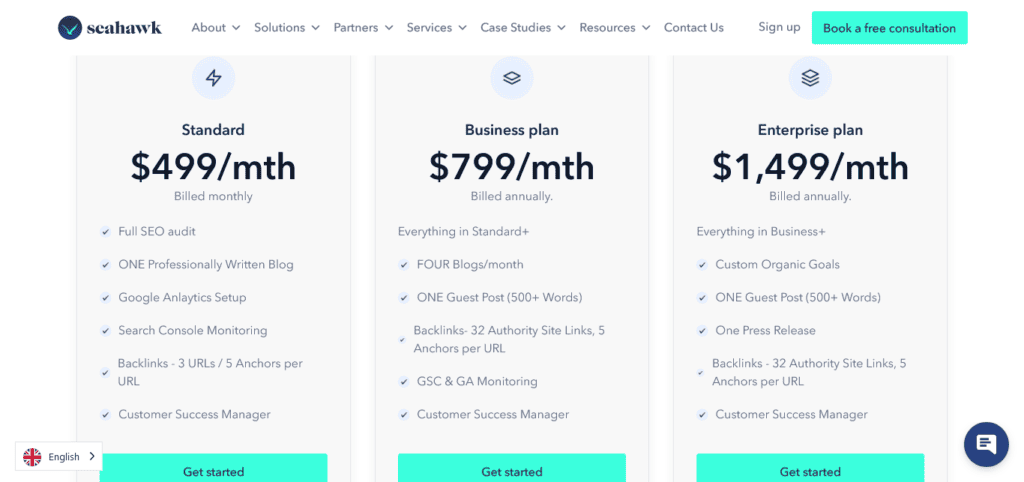This screenshot has height=482, width=1024.
Task: Click checkmark icon beside One Press Release
Action: [x=702, y=331]
